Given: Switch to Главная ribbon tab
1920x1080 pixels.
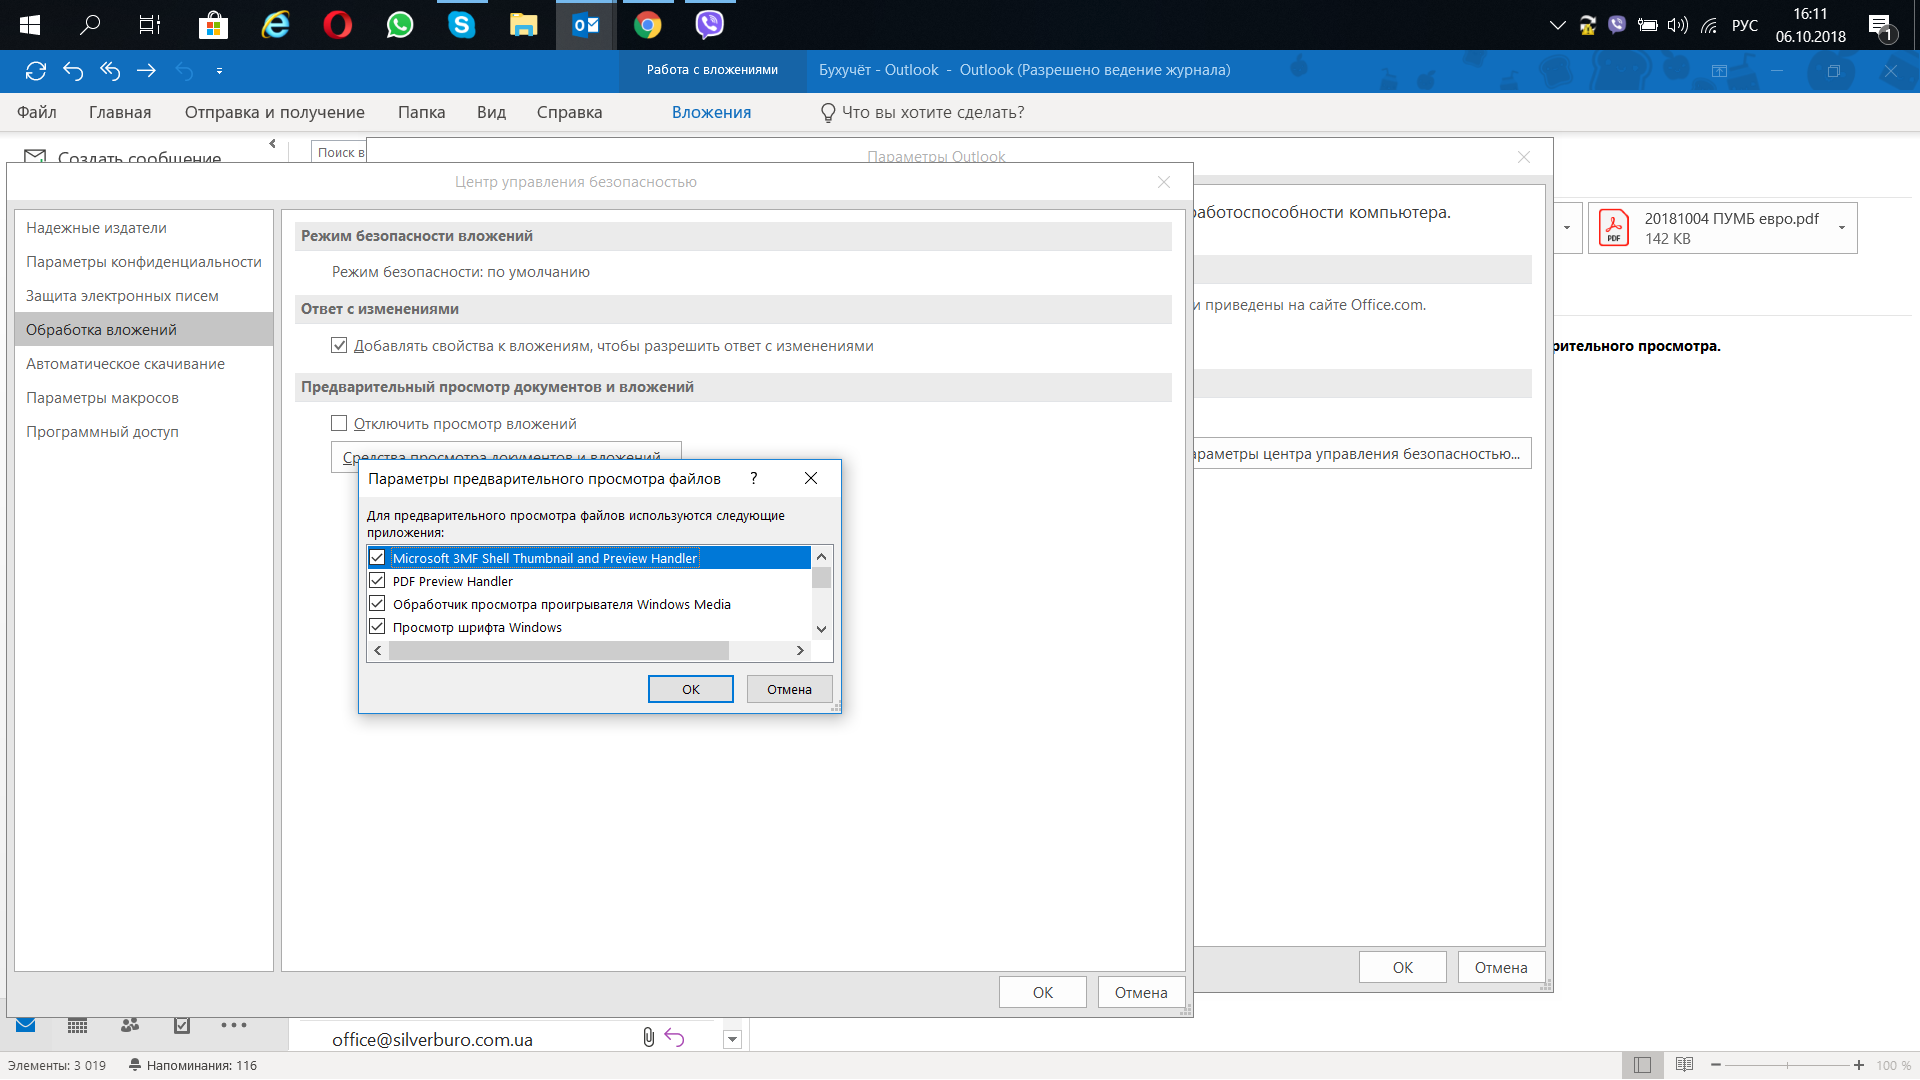Looking at the screenshot, I should [120, 112].
